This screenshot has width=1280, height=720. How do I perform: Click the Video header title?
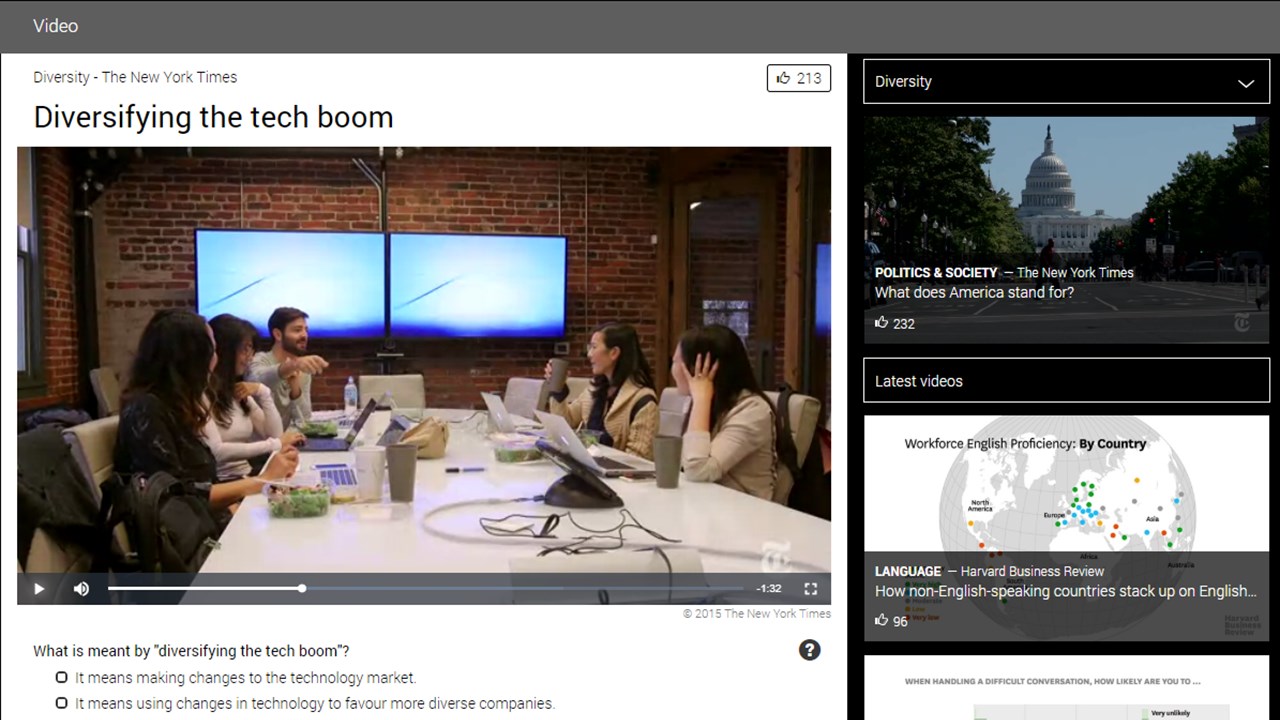point(56,26)
